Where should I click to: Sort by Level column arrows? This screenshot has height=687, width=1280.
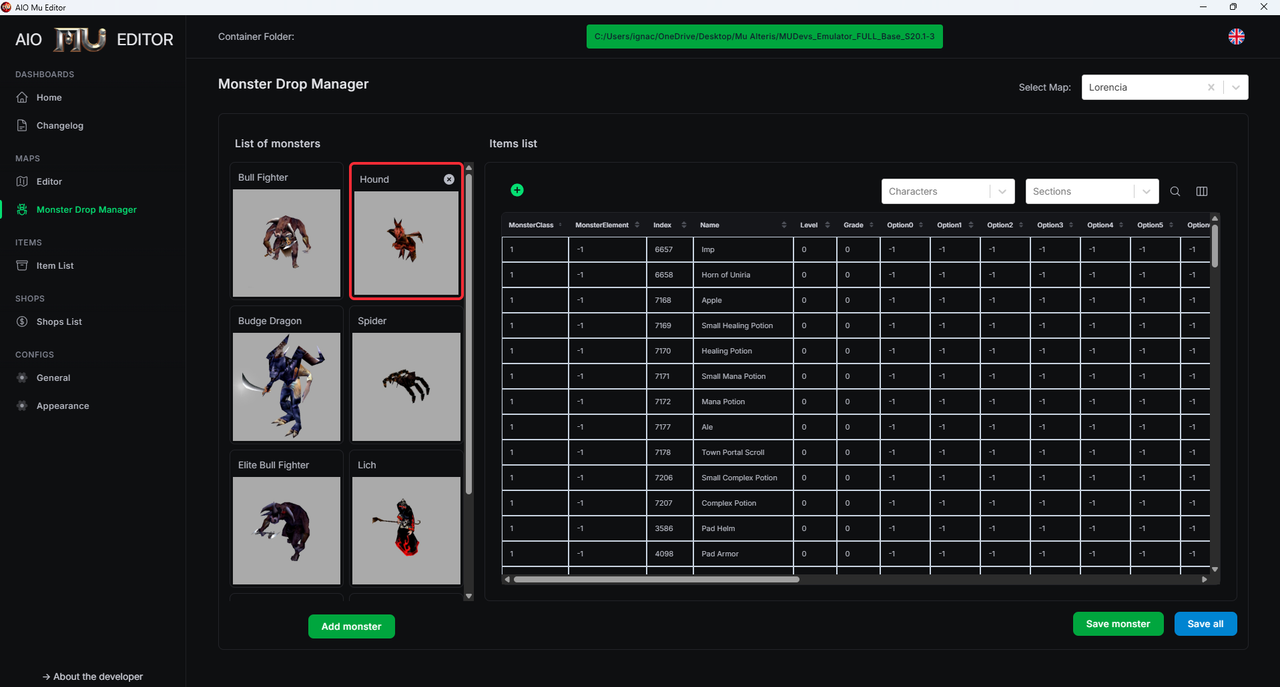point(827,225)
